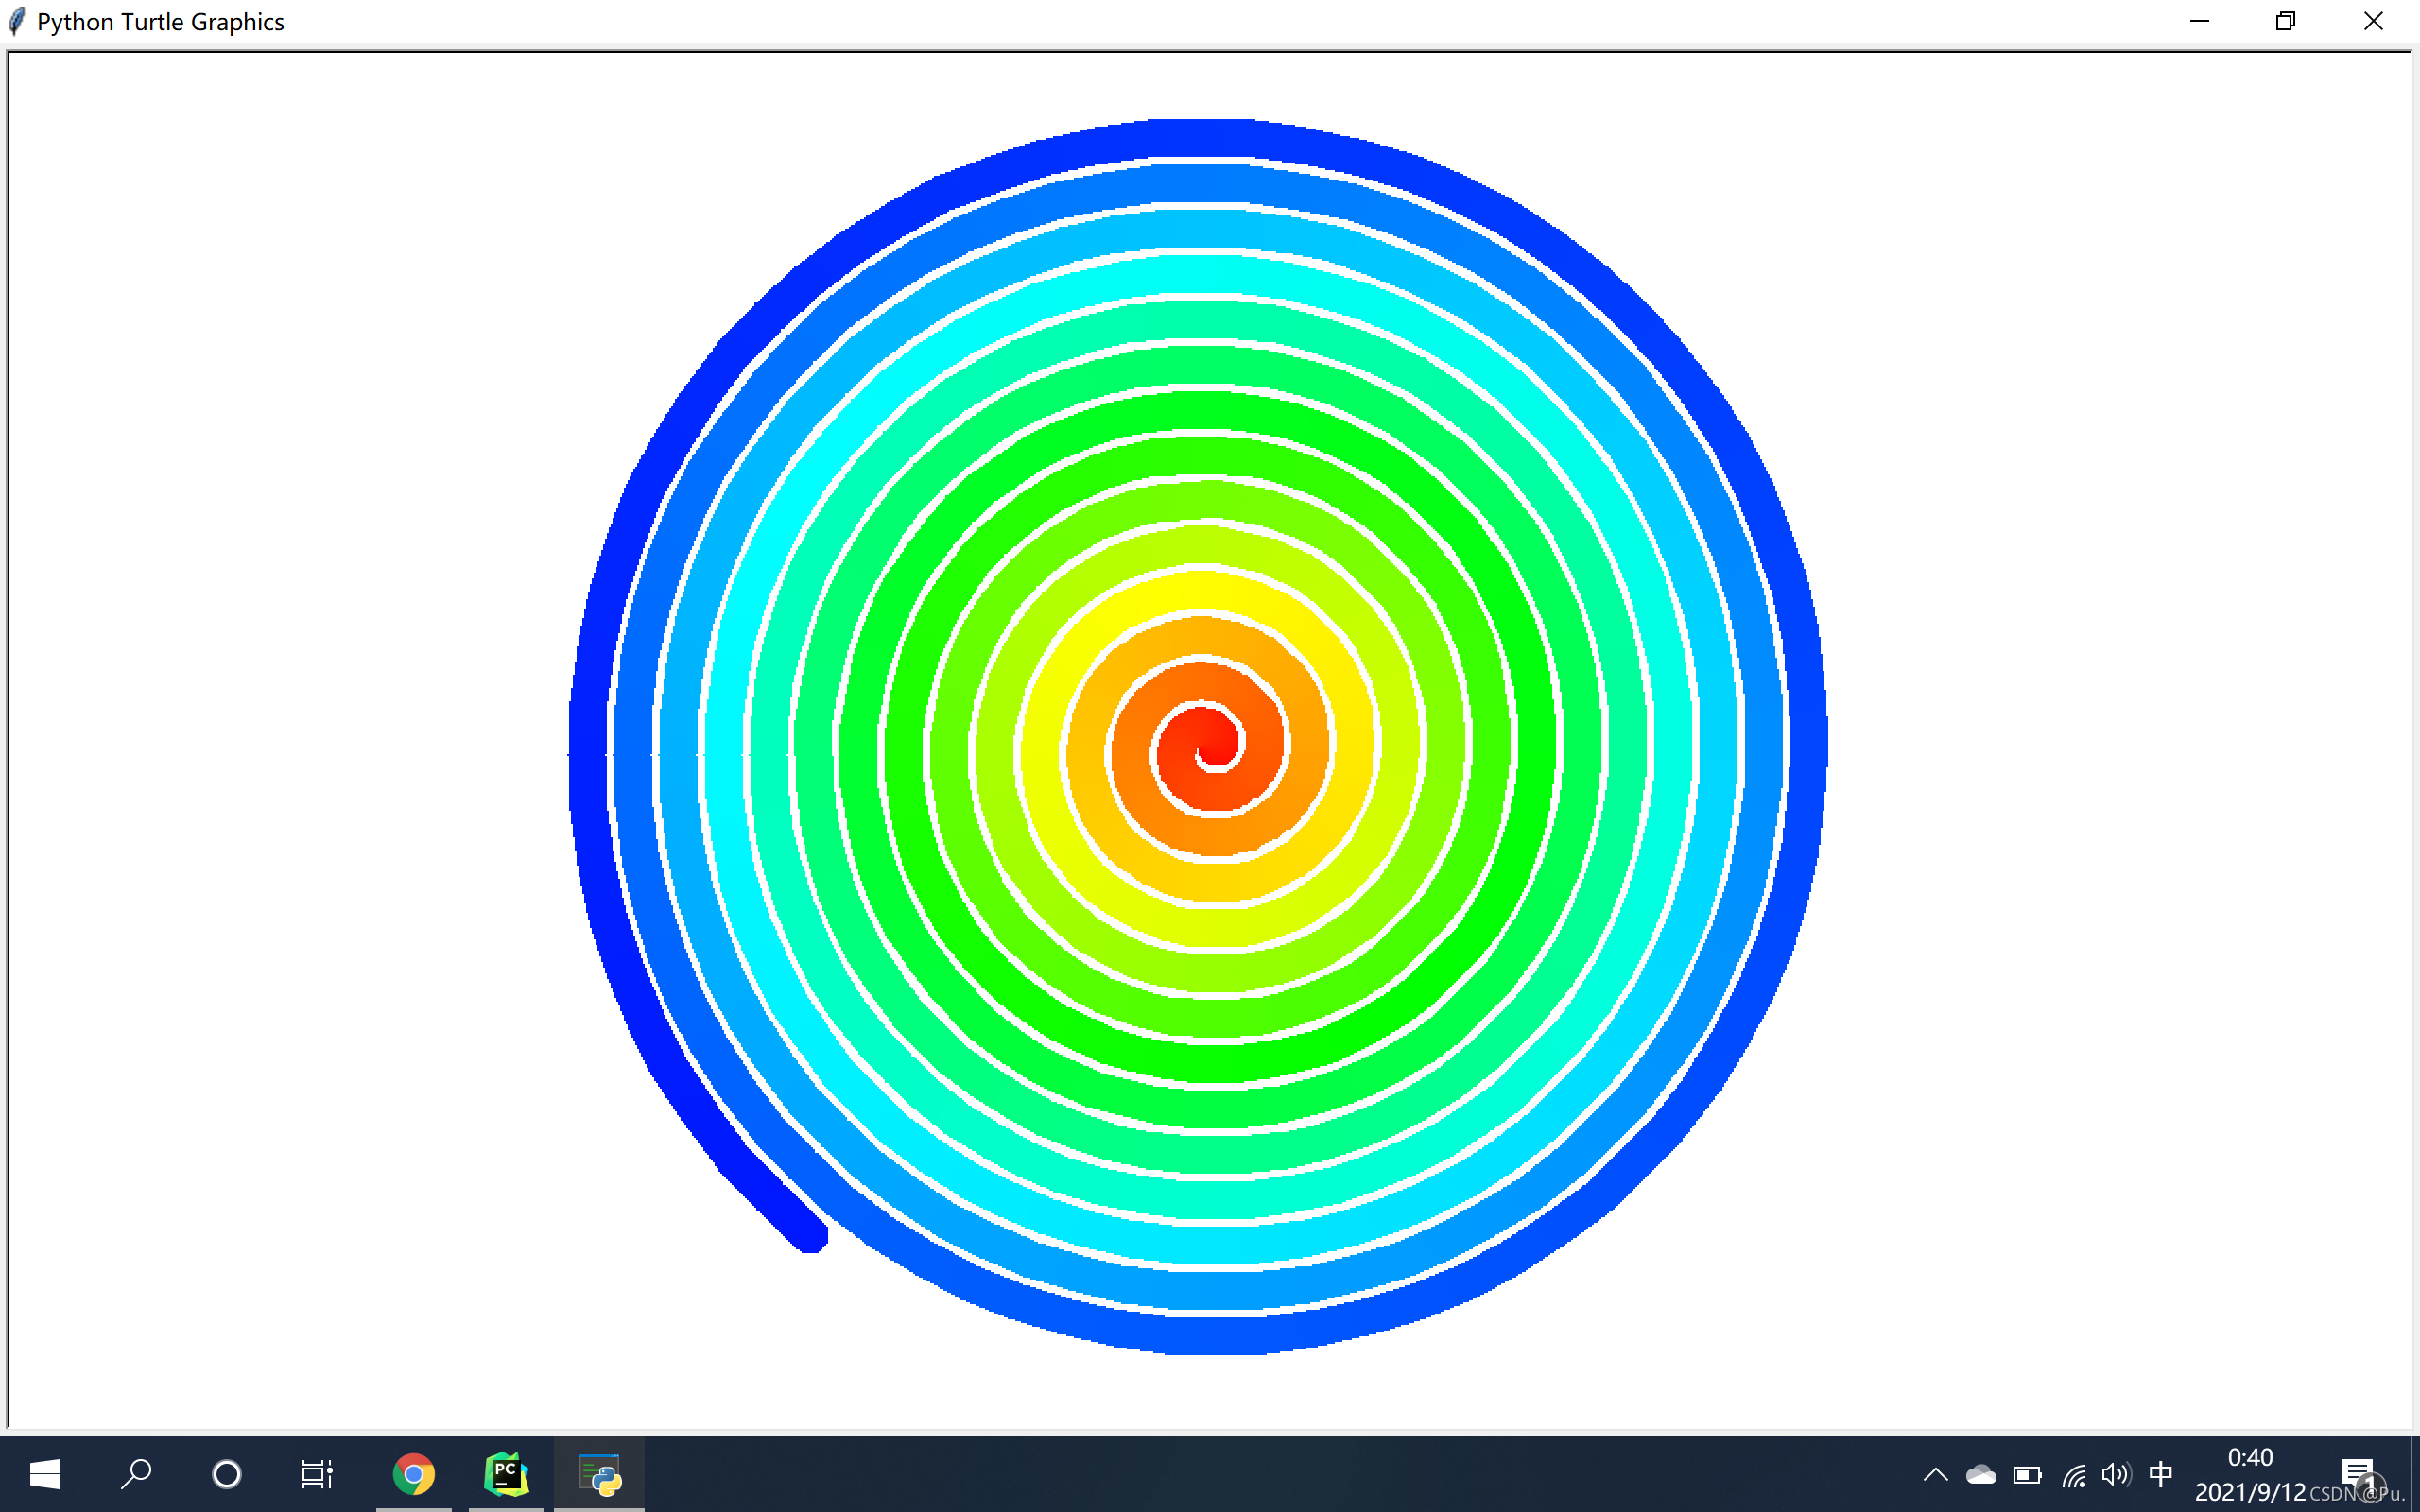Maximize or restore the Turtle Graphics window

click(2285, 21)
